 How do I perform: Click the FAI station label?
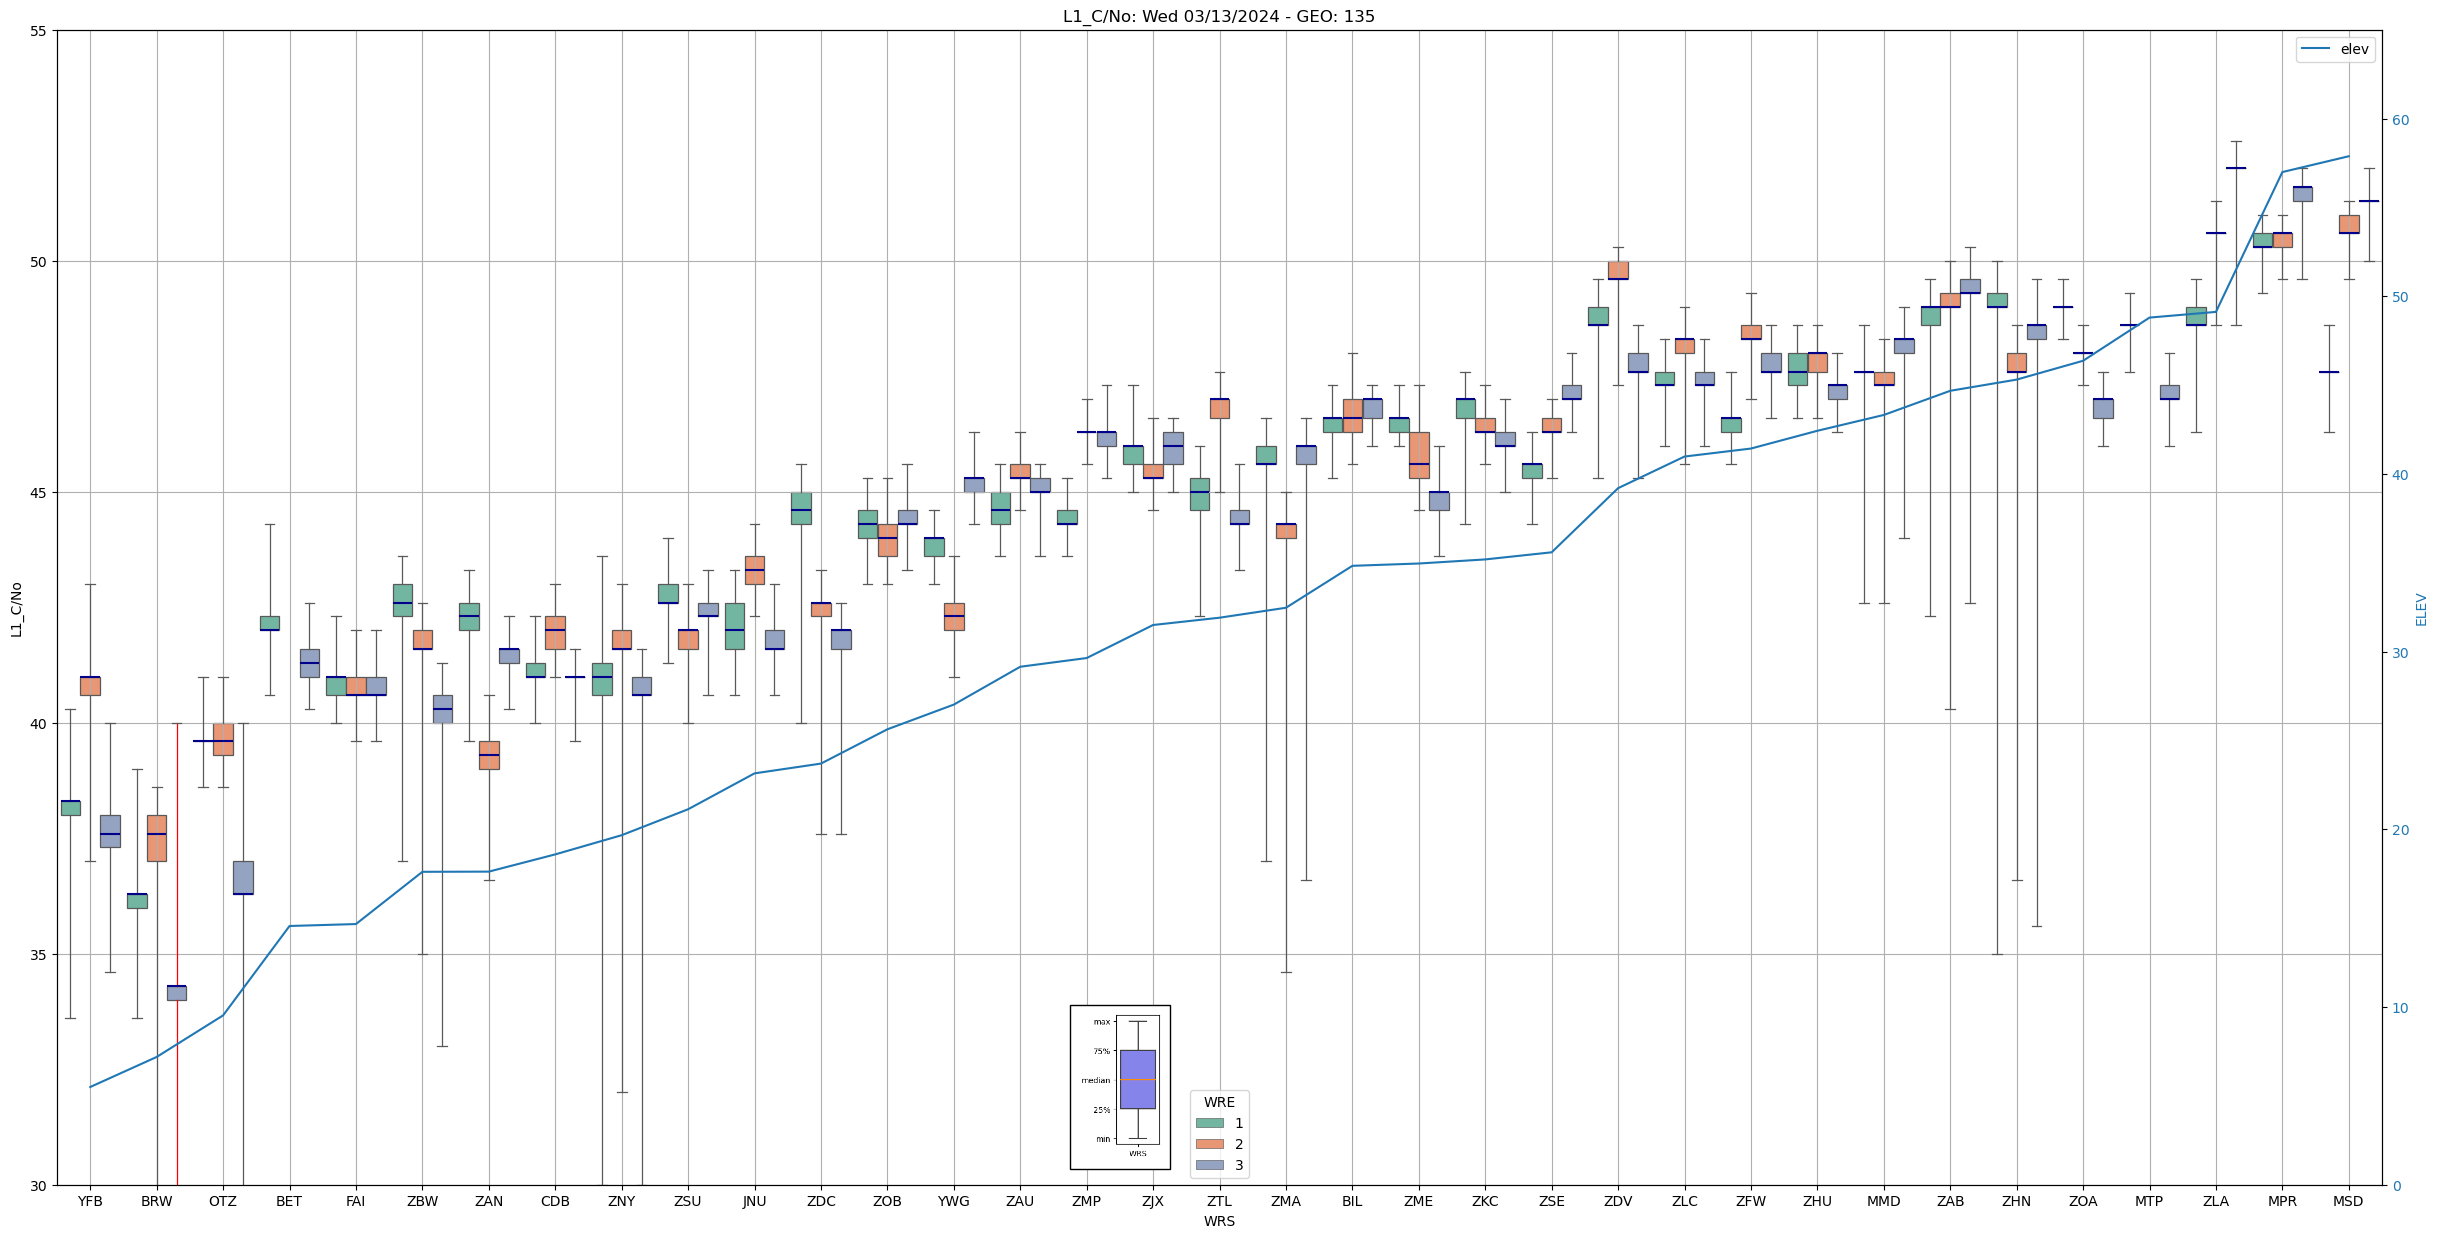point(356,1202)
